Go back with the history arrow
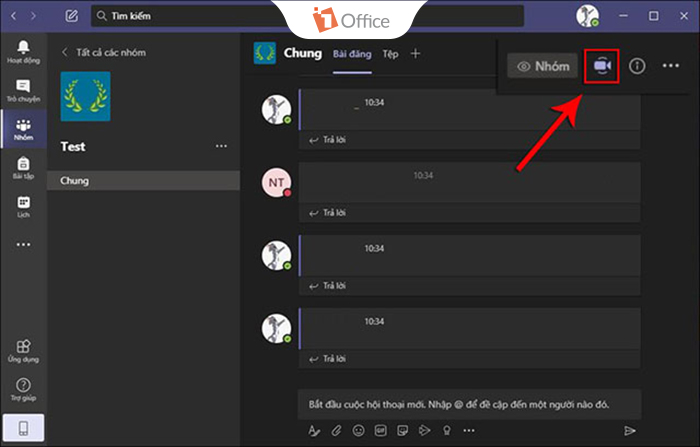700x447 pixels. pyautogui.click(x=13, y=16)
